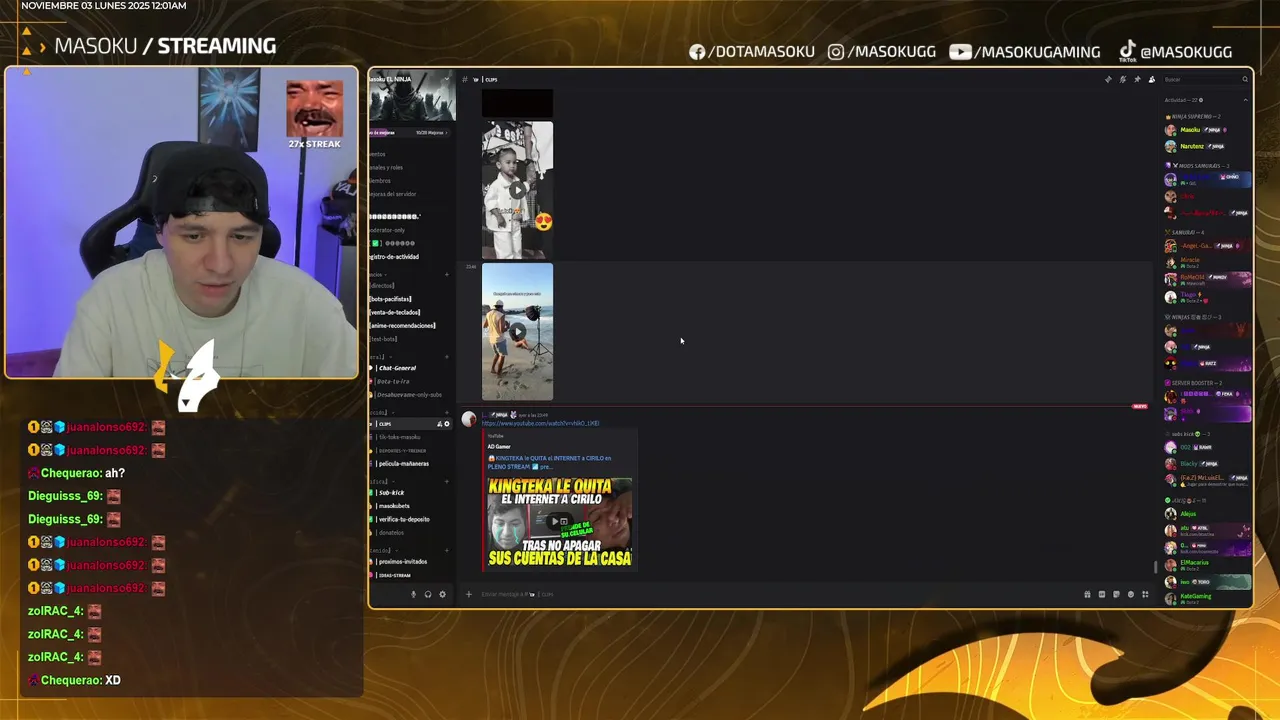Open the [venta-de-teclados] channel

395,312
